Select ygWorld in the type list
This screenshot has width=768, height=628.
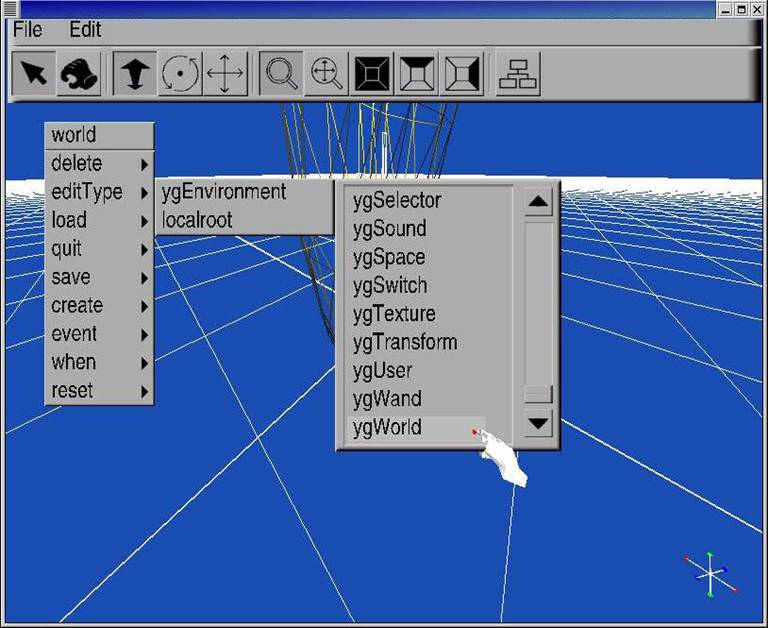coord(416,428)
